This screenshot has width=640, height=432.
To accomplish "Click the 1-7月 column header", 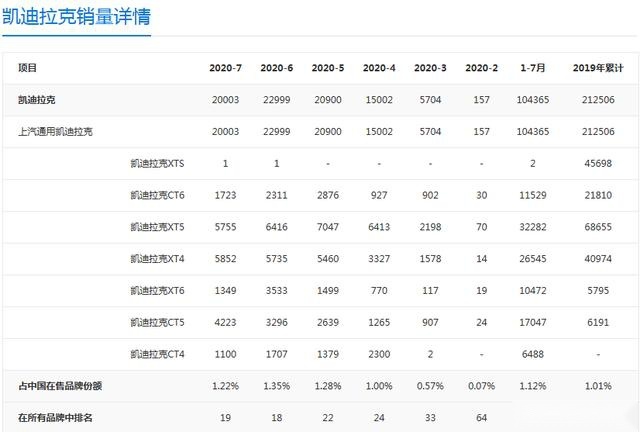I will pos(533,68).
